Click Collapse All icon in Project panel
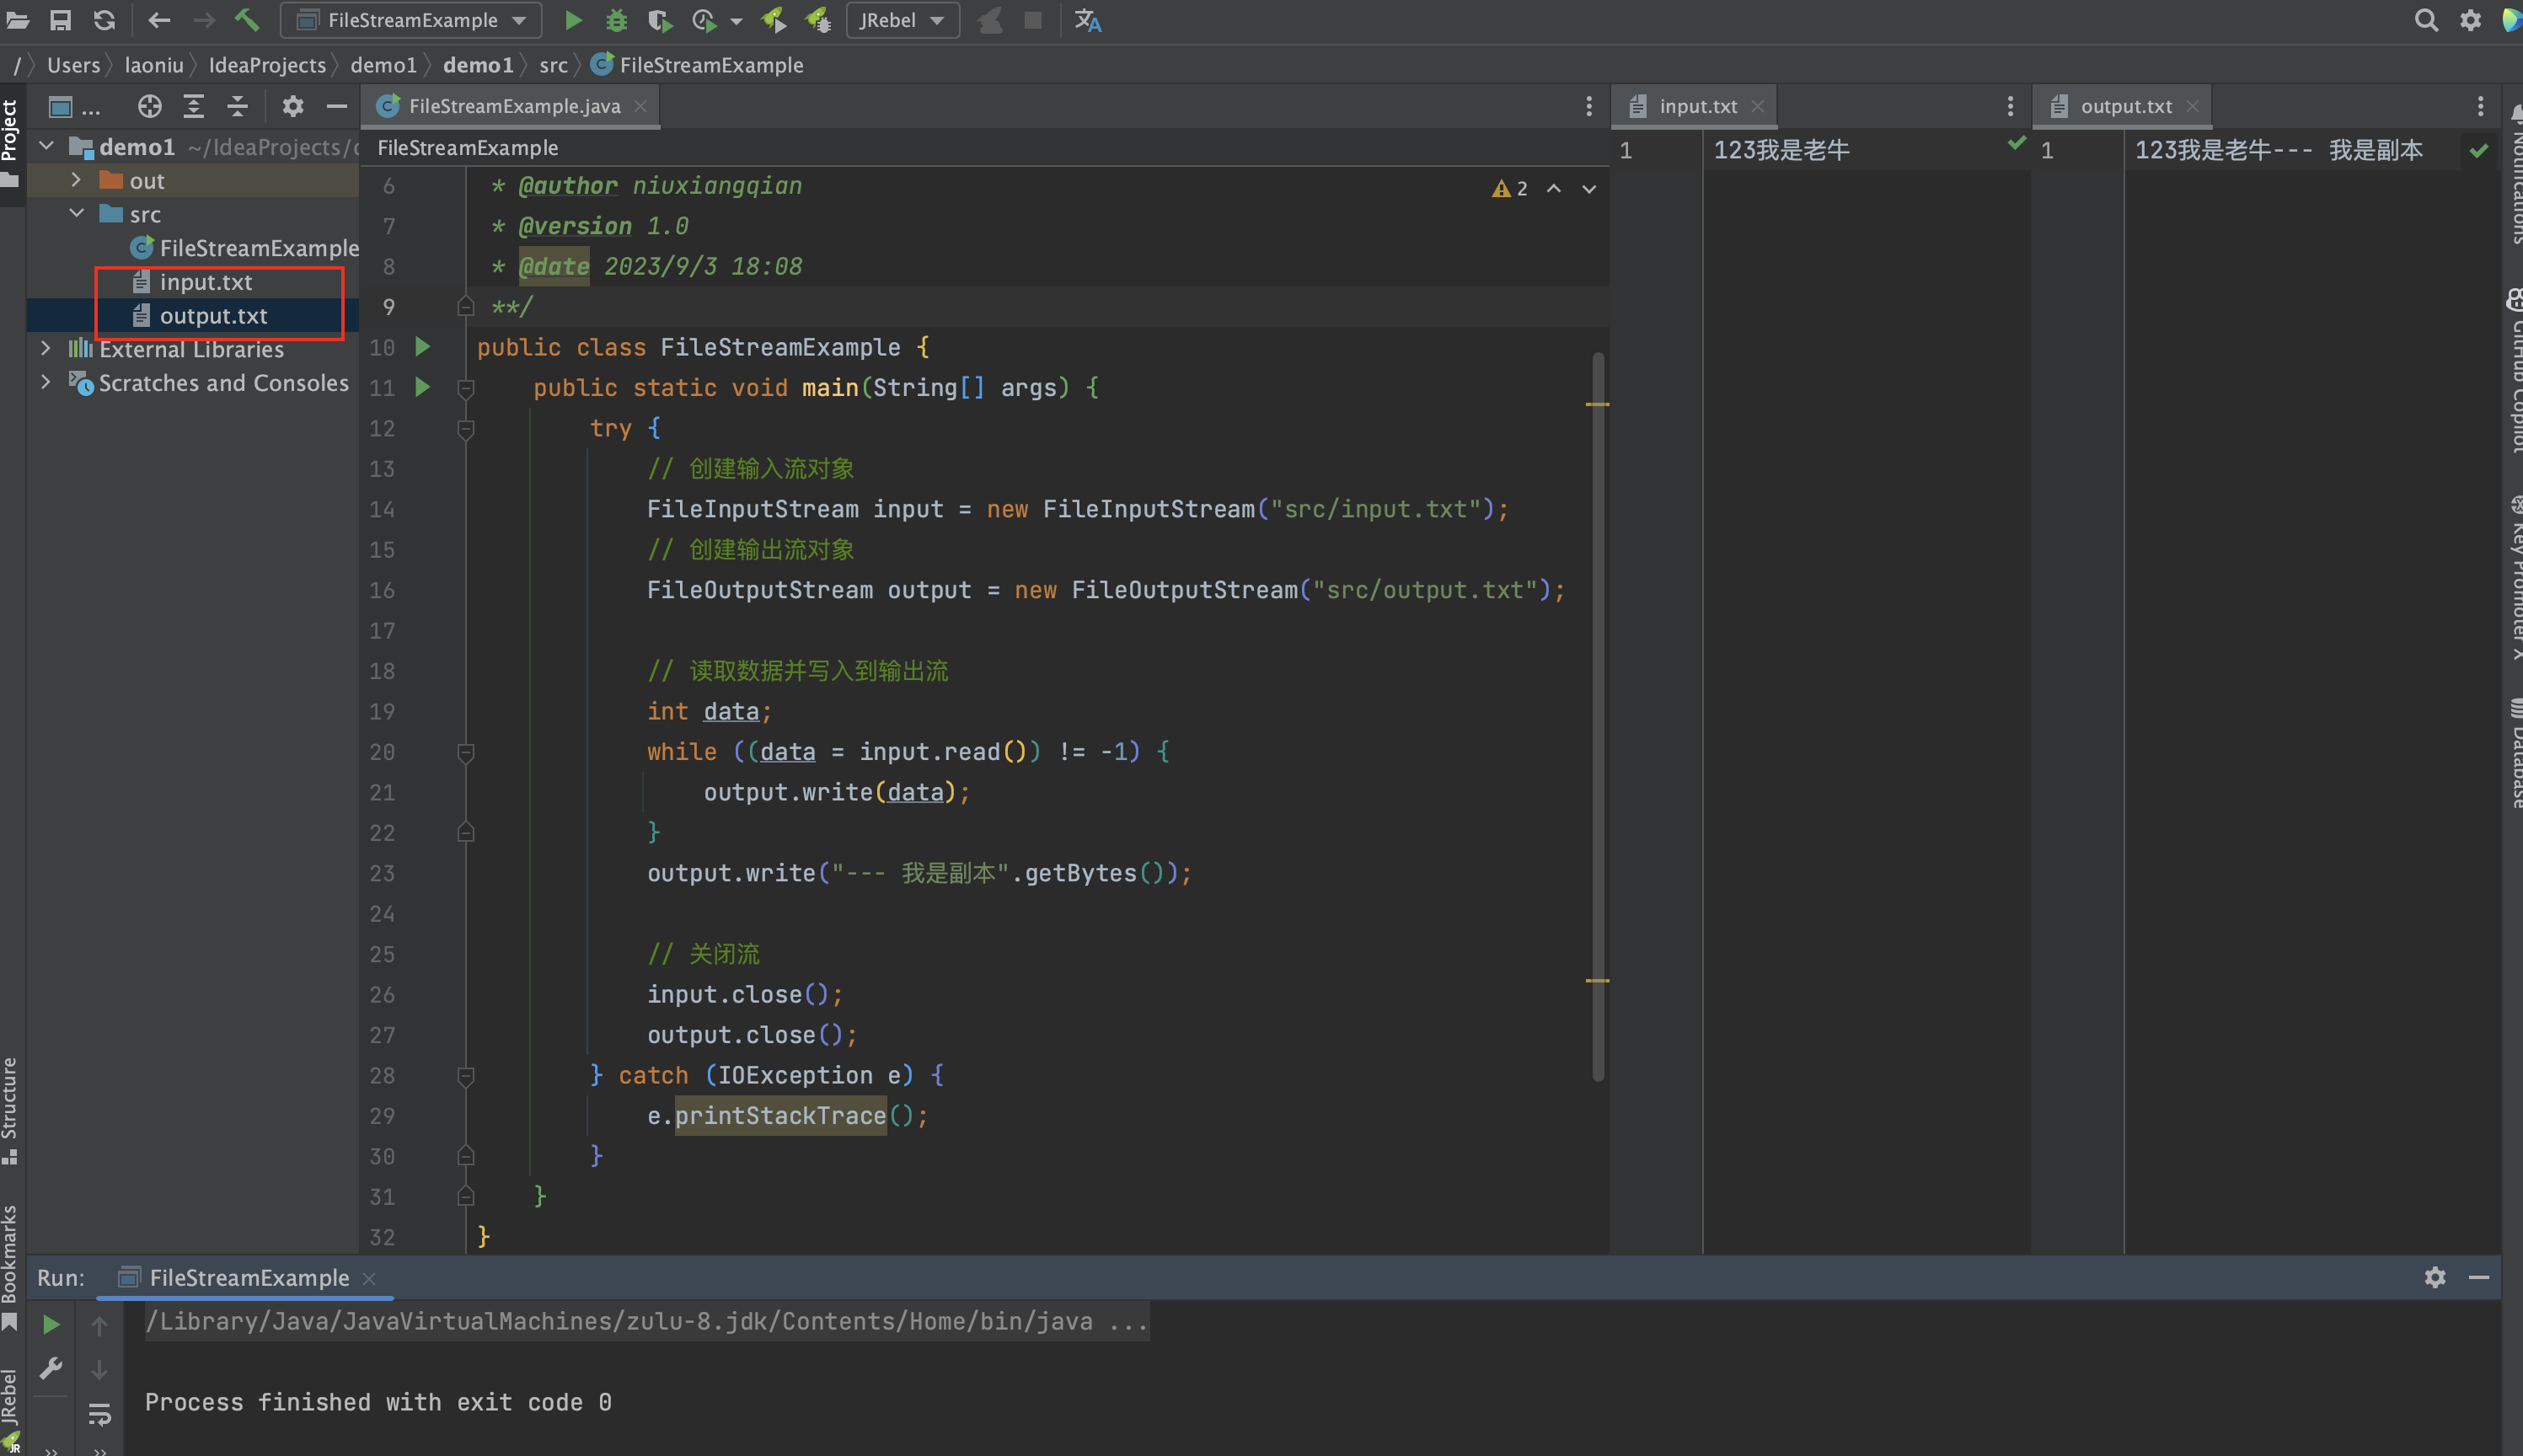2523x1456 pixels. click(237, 106)
